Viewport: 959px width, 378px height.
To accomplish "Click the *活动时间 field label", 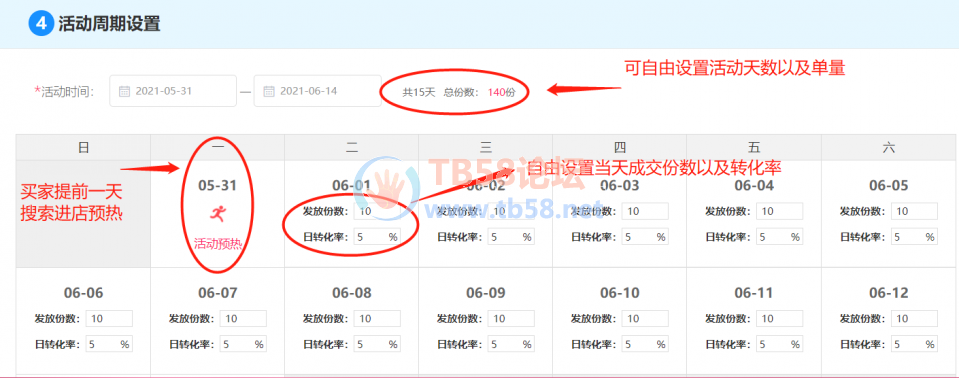I will pyautogui.click(x=64, y=92).
